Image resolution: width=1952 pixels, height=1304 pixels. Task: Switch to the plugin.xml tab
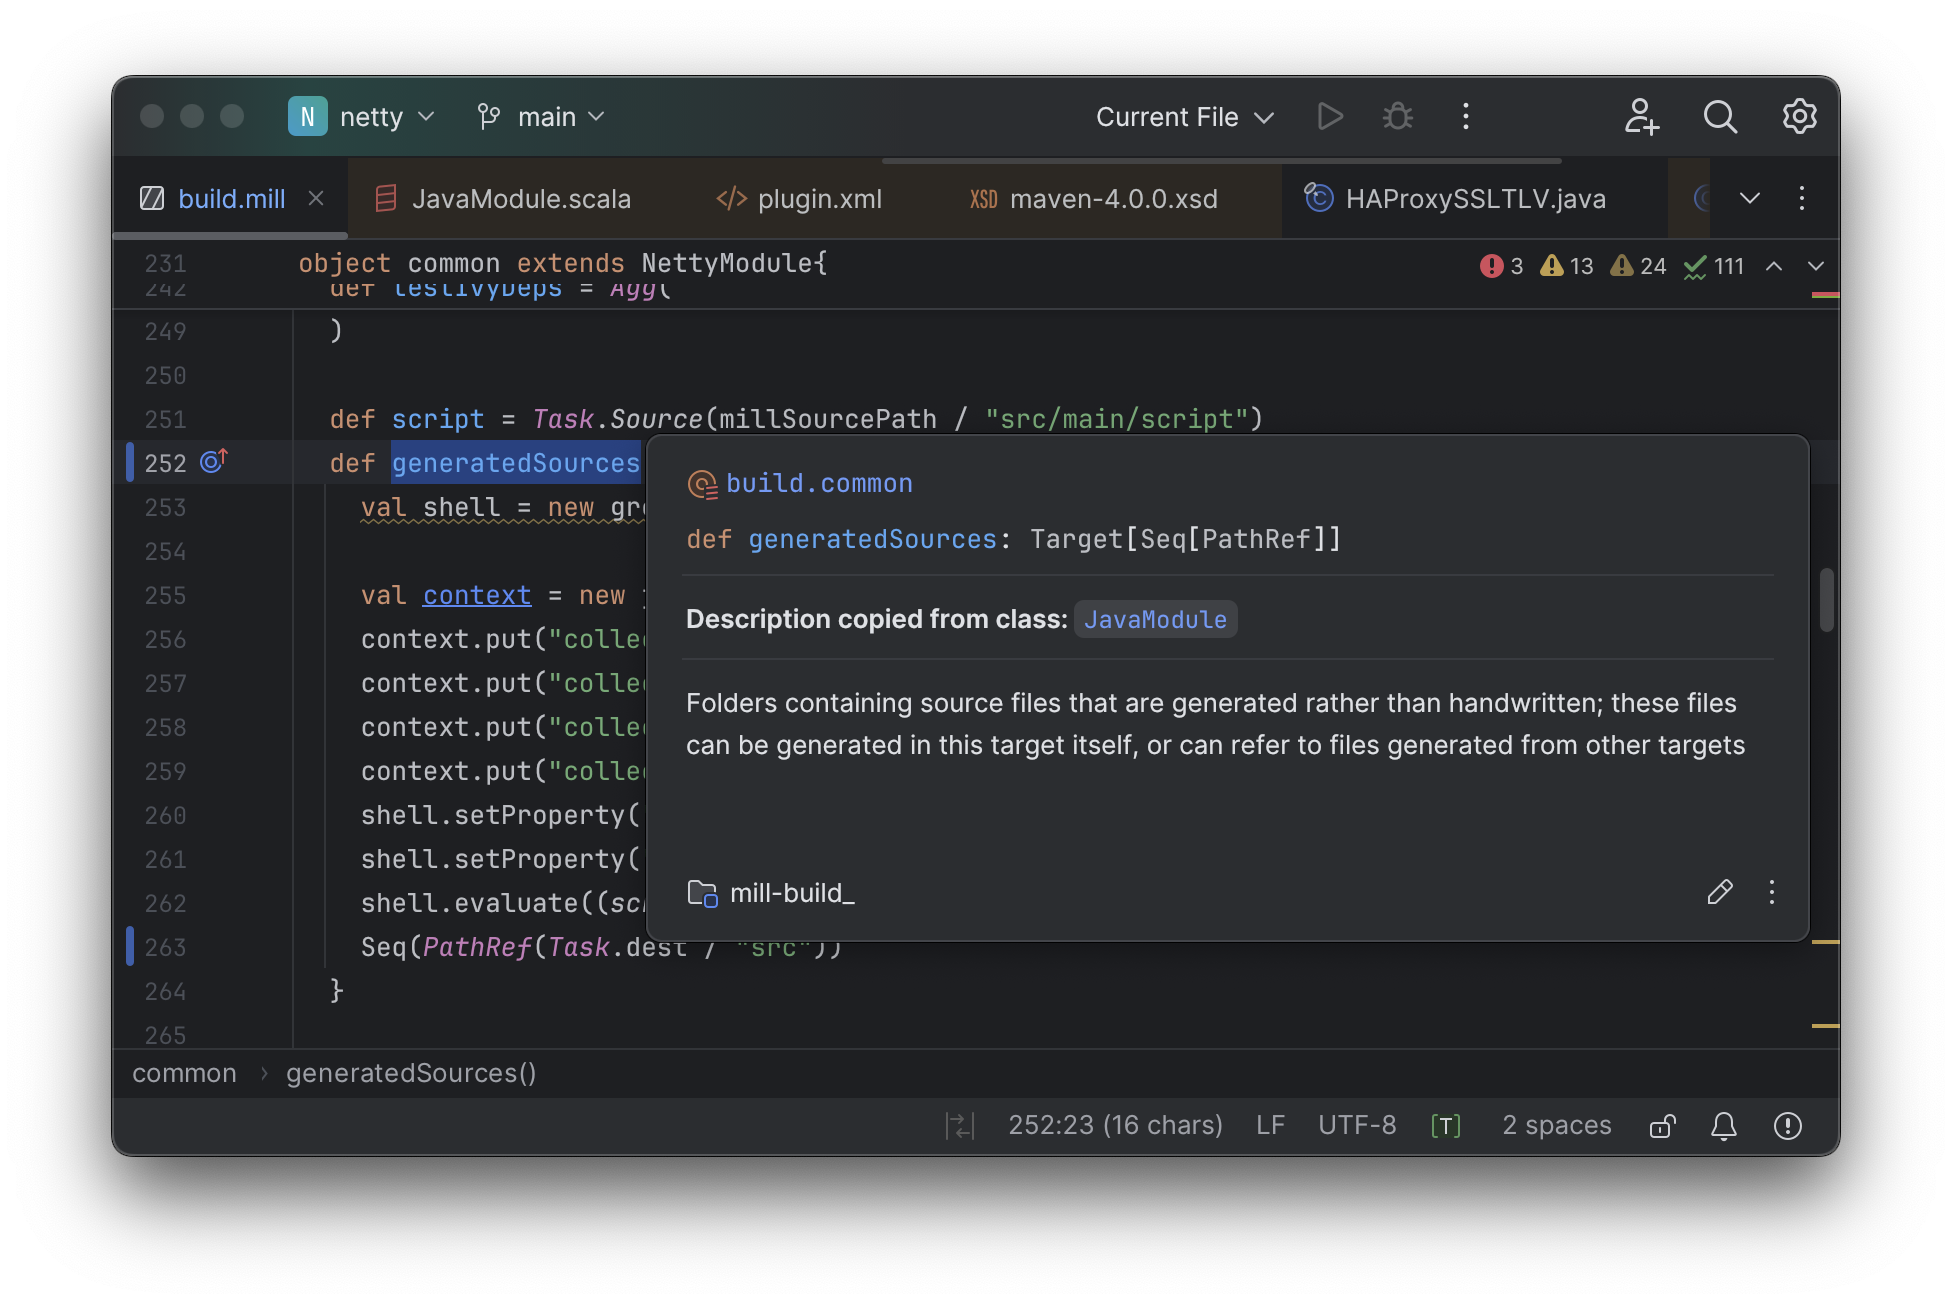click(x=818, y=198)
